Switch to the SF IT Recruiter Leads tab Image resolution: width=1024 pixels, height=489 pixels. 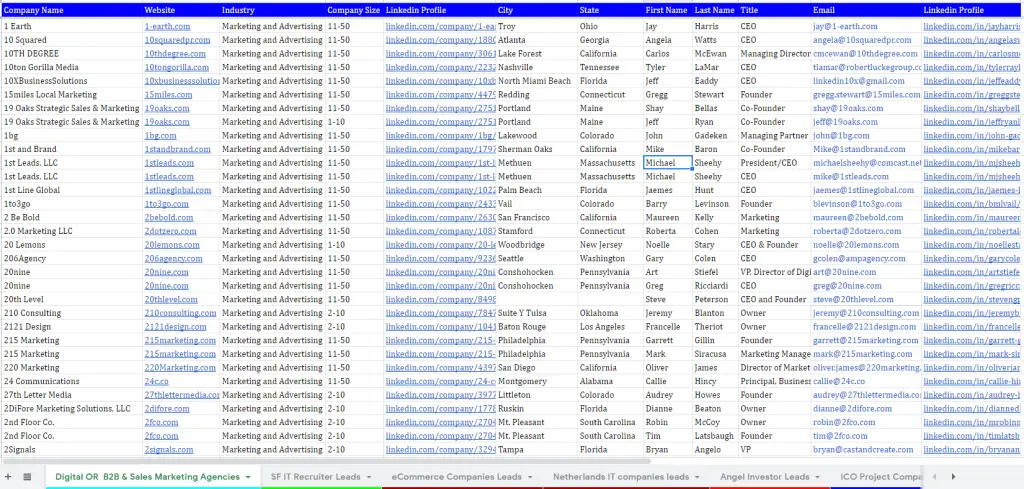tap(315, 477)
